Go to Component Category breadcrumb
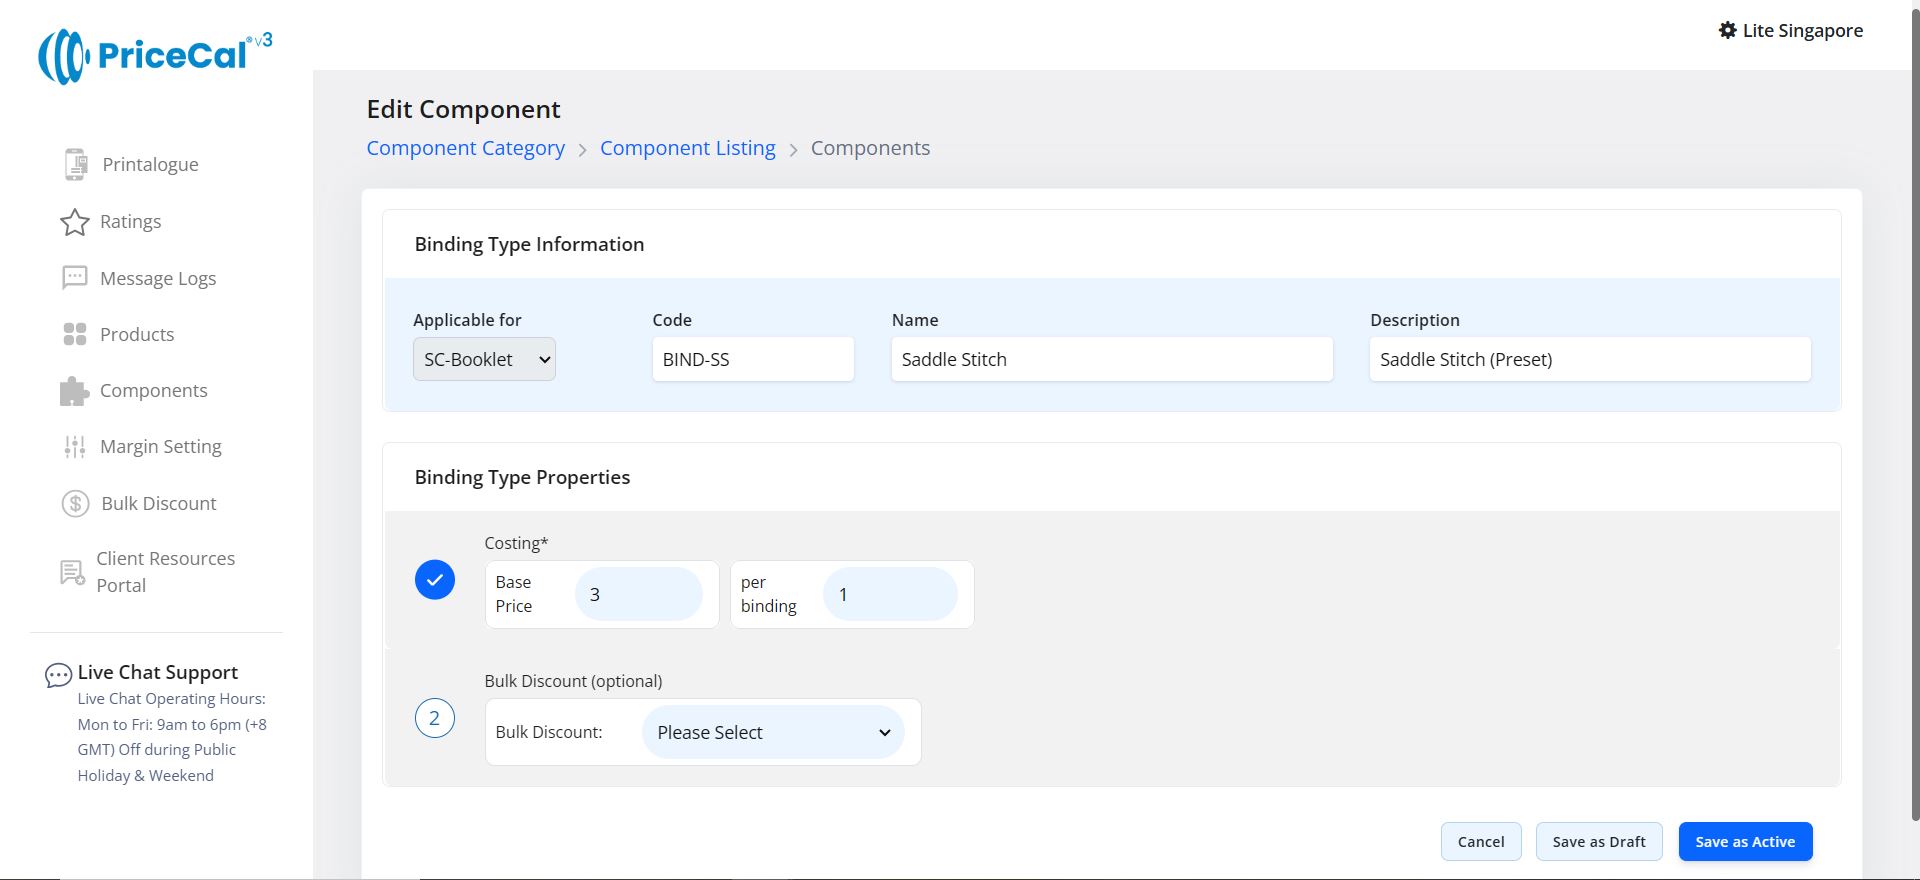This screenshot has height=880, width=1920. (465, 148)
